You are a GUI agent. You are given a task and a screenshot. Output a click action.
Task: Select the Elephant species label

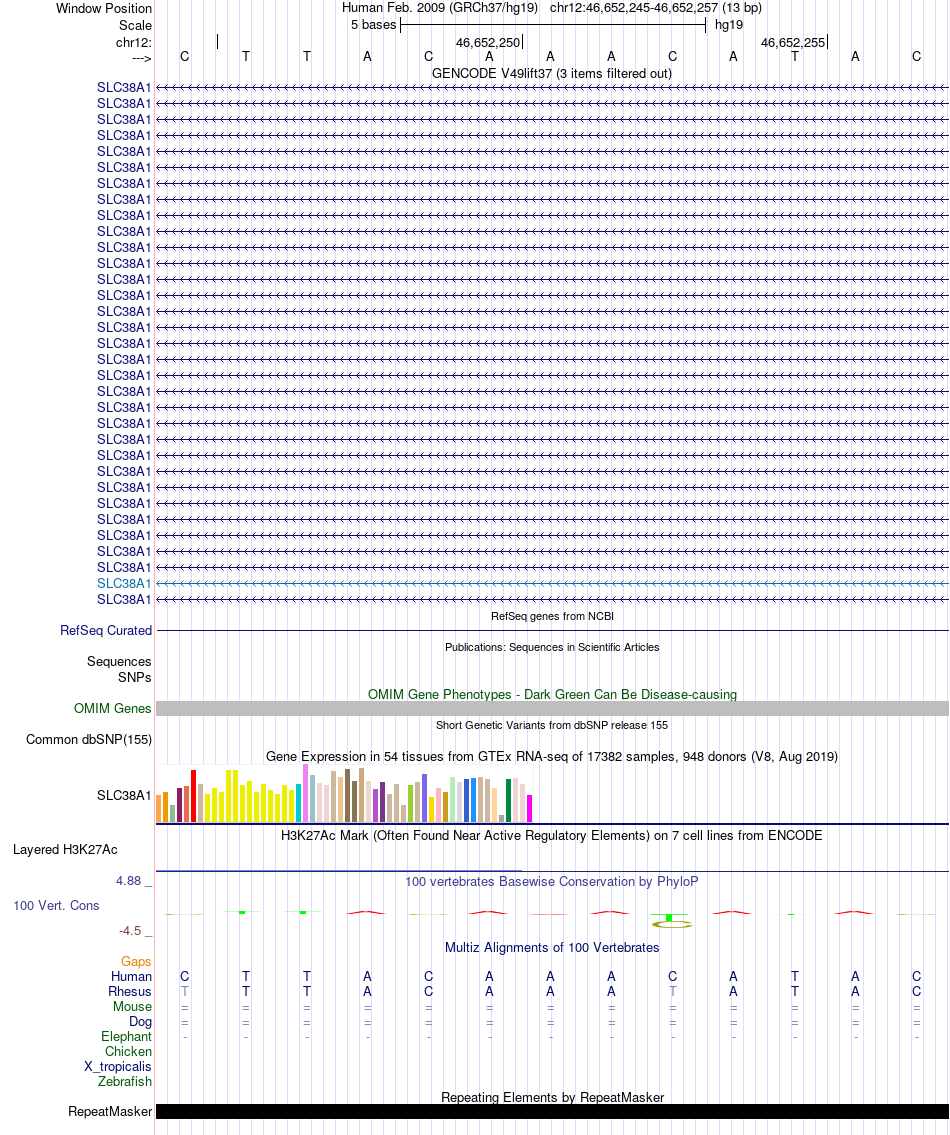pos(126,1037)
